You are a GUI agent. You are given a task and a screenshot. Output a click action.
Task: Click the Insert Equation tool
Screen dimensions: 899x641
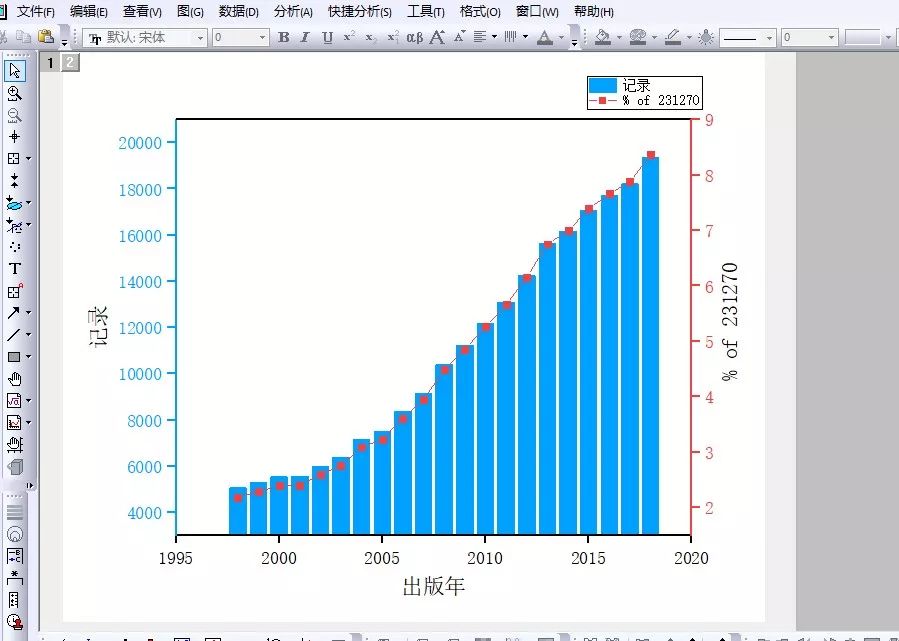[x=14, y=400]
